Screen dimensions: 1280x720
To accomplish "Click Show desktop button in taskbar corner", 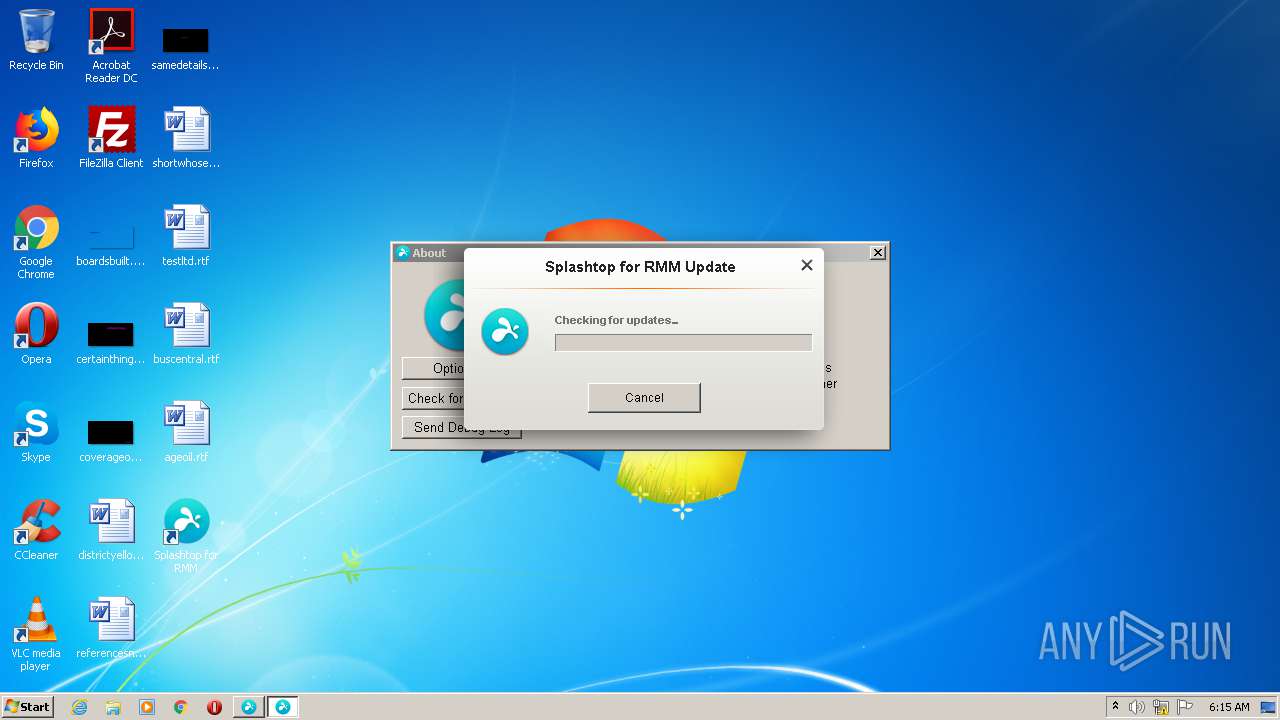I will [x=1269, y=707].
